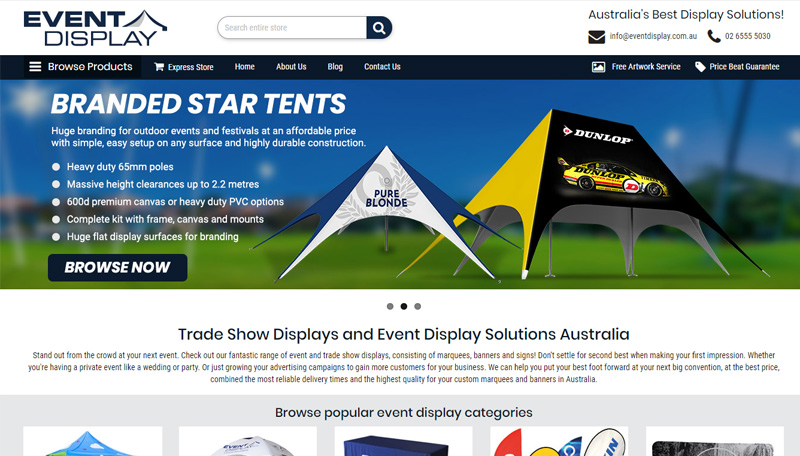Image resolution: width=800 pixels, height=456 pixels.
Task: Click the envelope email icon
Action: point(596,37)
